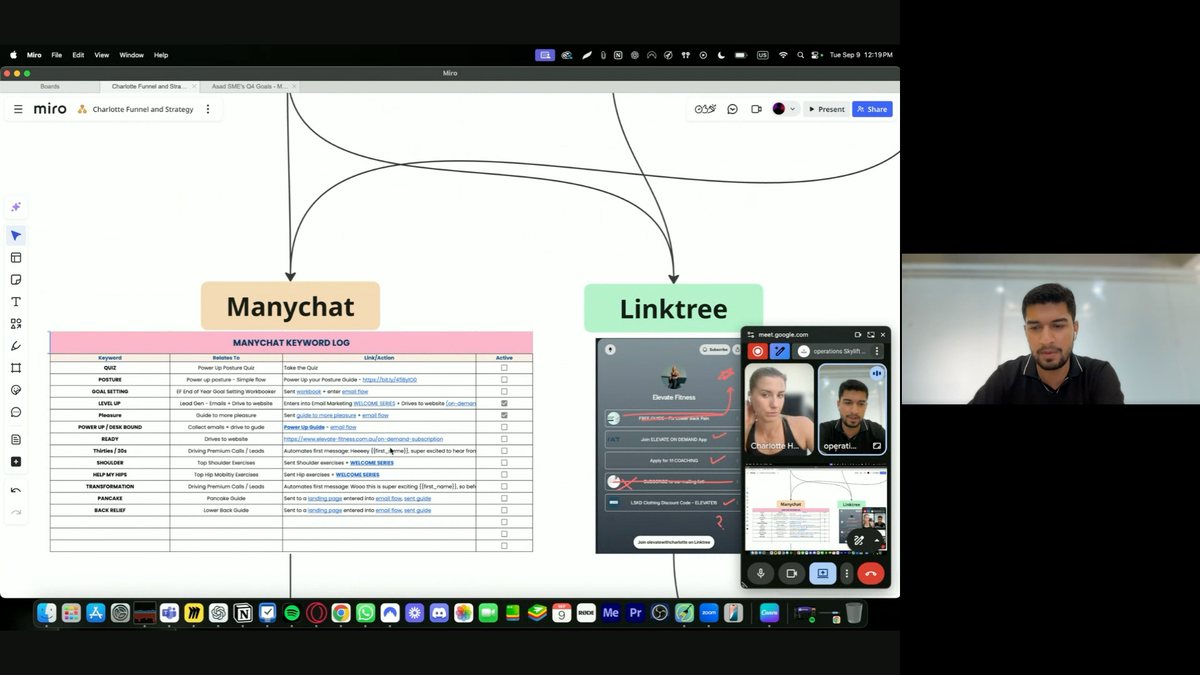
Task: Open Power Up Guide link
Action: pyautogui.click(x=304, y=427)
